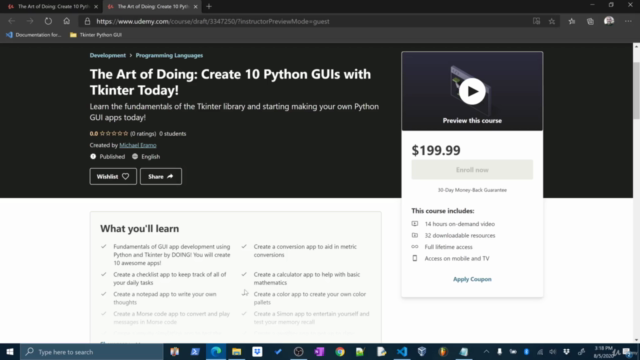The width and height of the screenshot is (640, 360).
Task: Click the 'Full lifetime access' text
Action: click(x=448, y=247)
